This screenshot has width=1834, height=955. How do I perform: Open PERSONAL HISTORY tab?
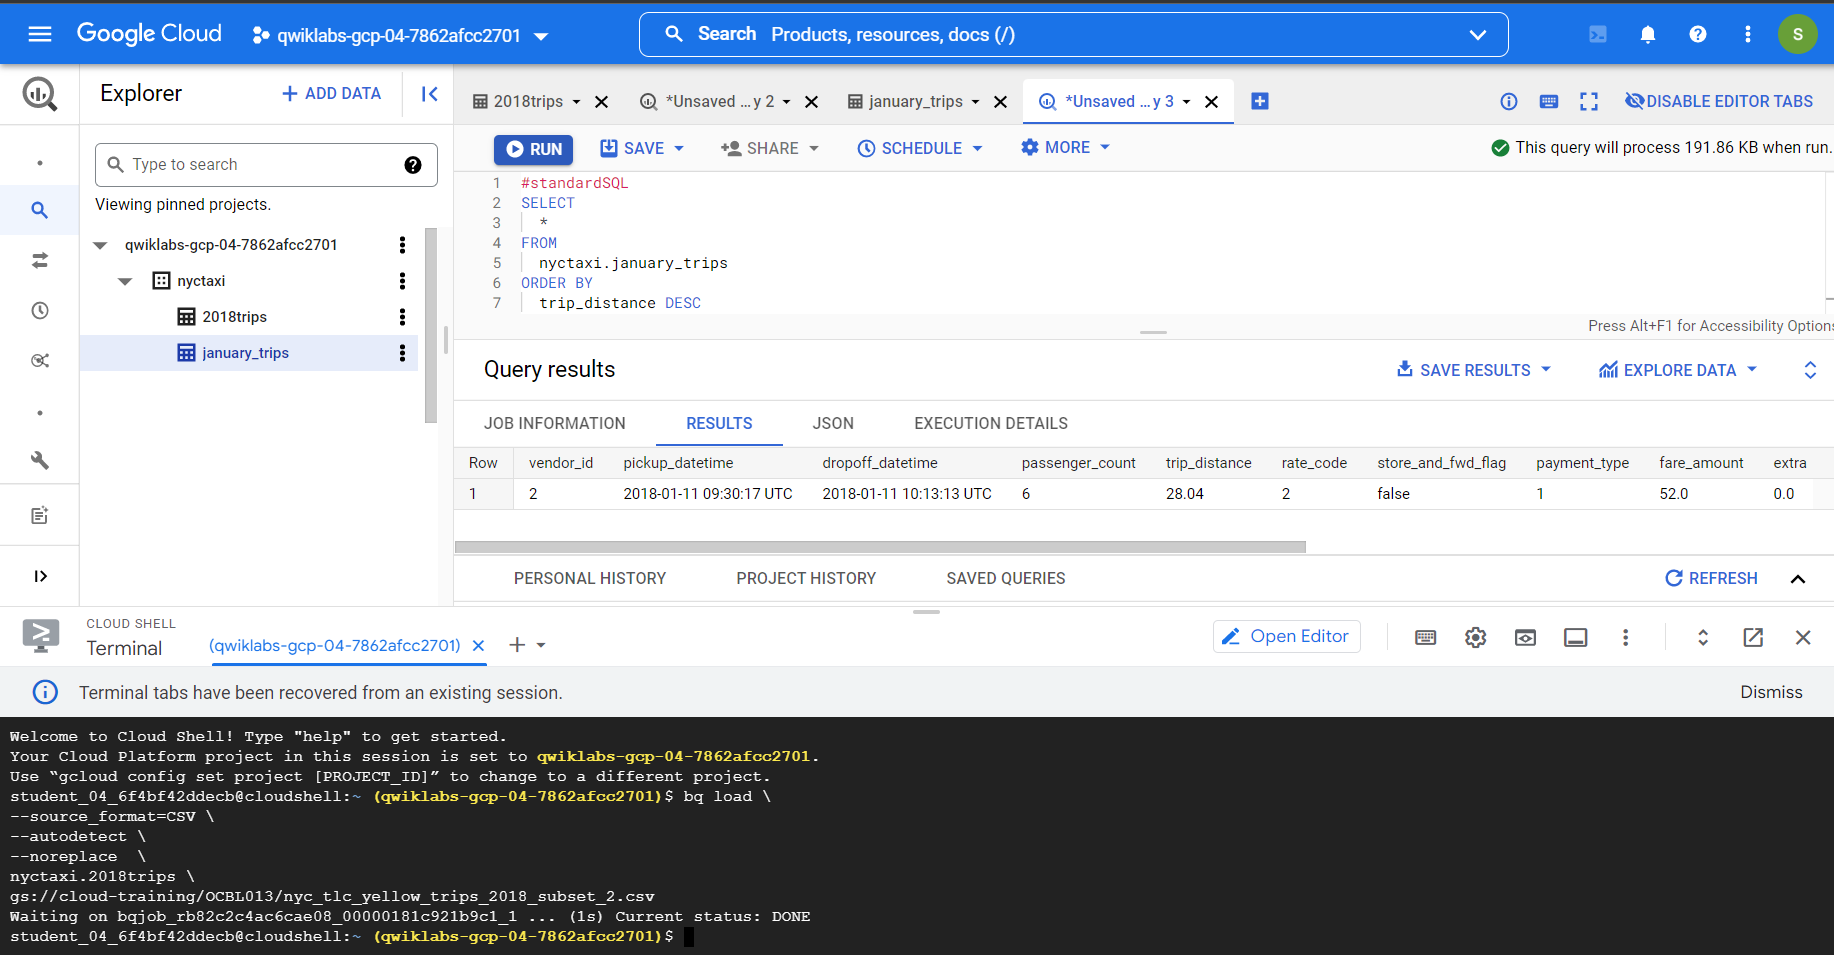(x=590, y=579)
